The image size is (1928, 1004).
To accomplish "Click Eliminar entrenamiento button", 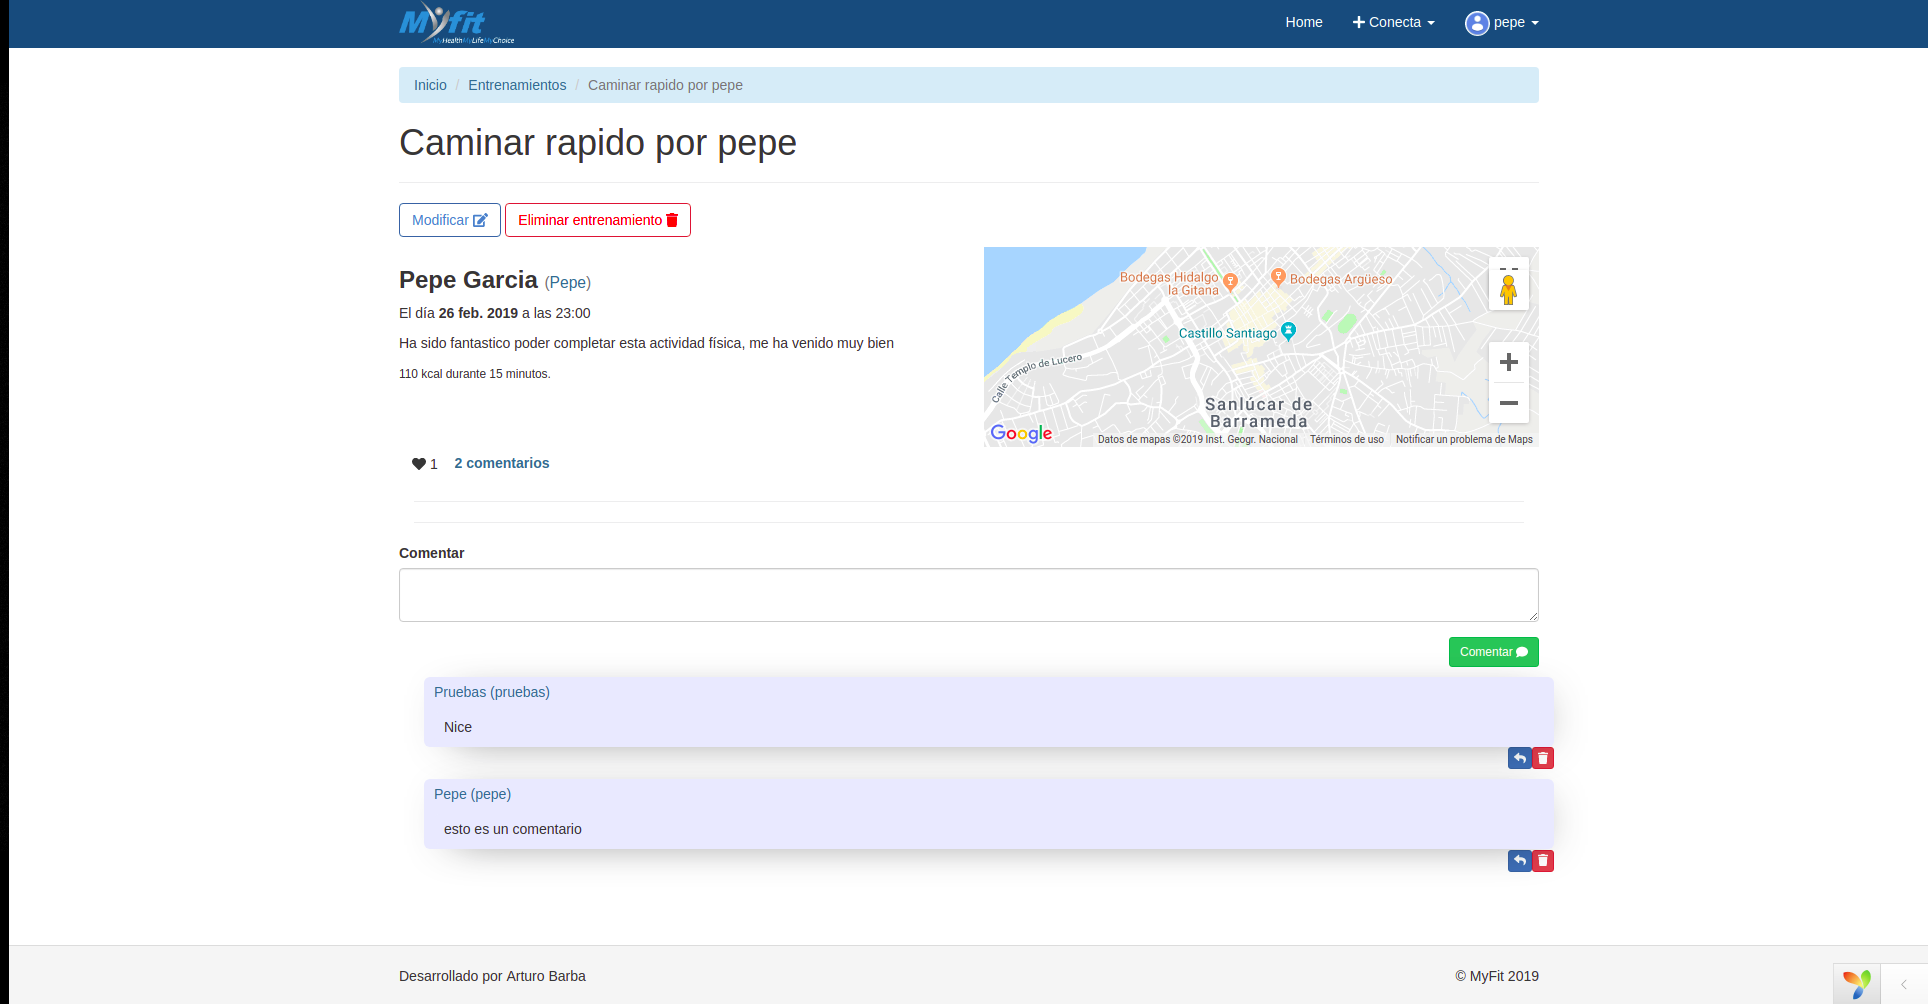I will click(598, 220).
